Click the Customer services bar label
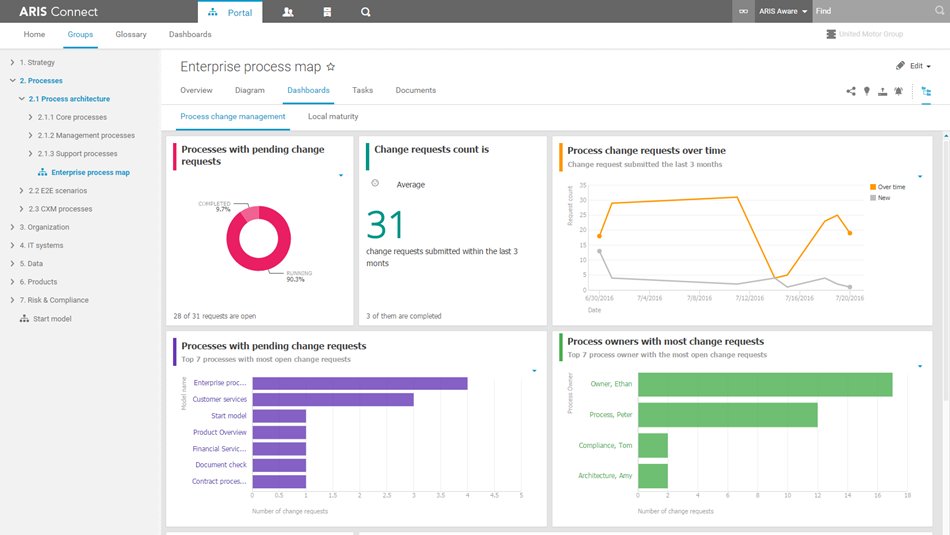The height and width of the screenshot is (535, 950). tap(219, 399)
